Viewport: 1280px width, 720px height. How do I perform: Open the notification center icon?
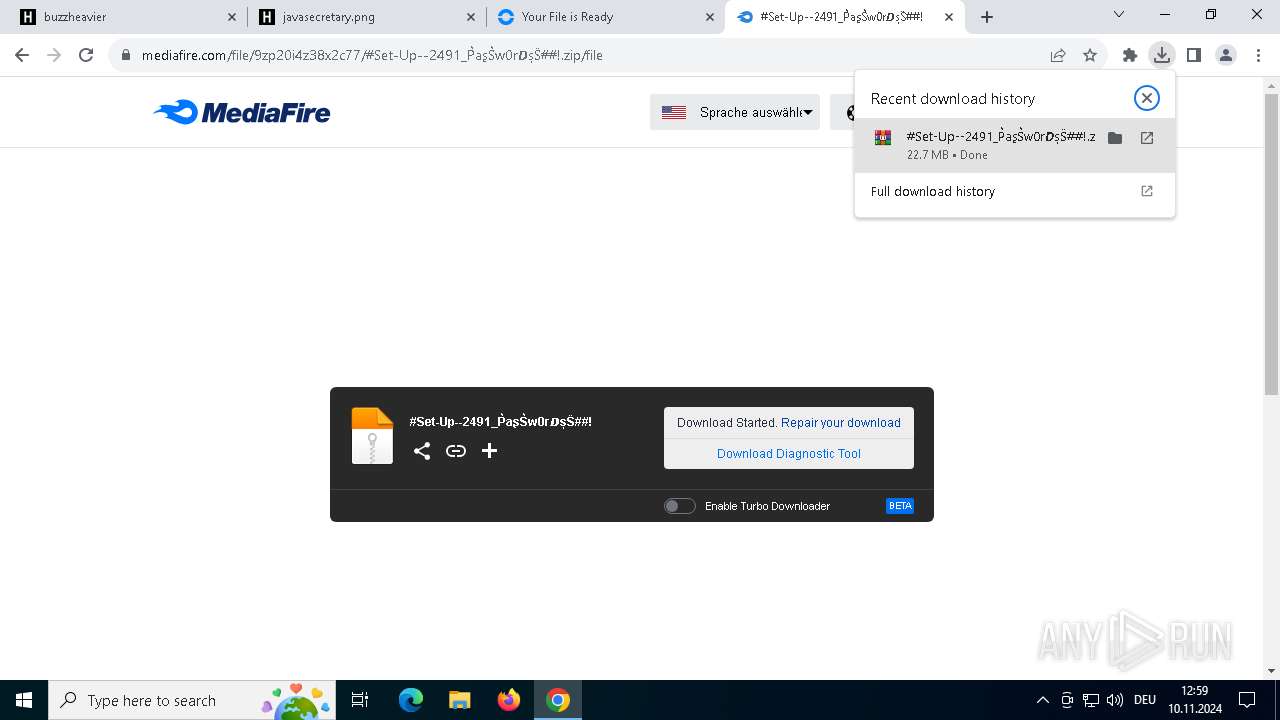click(1247, 700)
